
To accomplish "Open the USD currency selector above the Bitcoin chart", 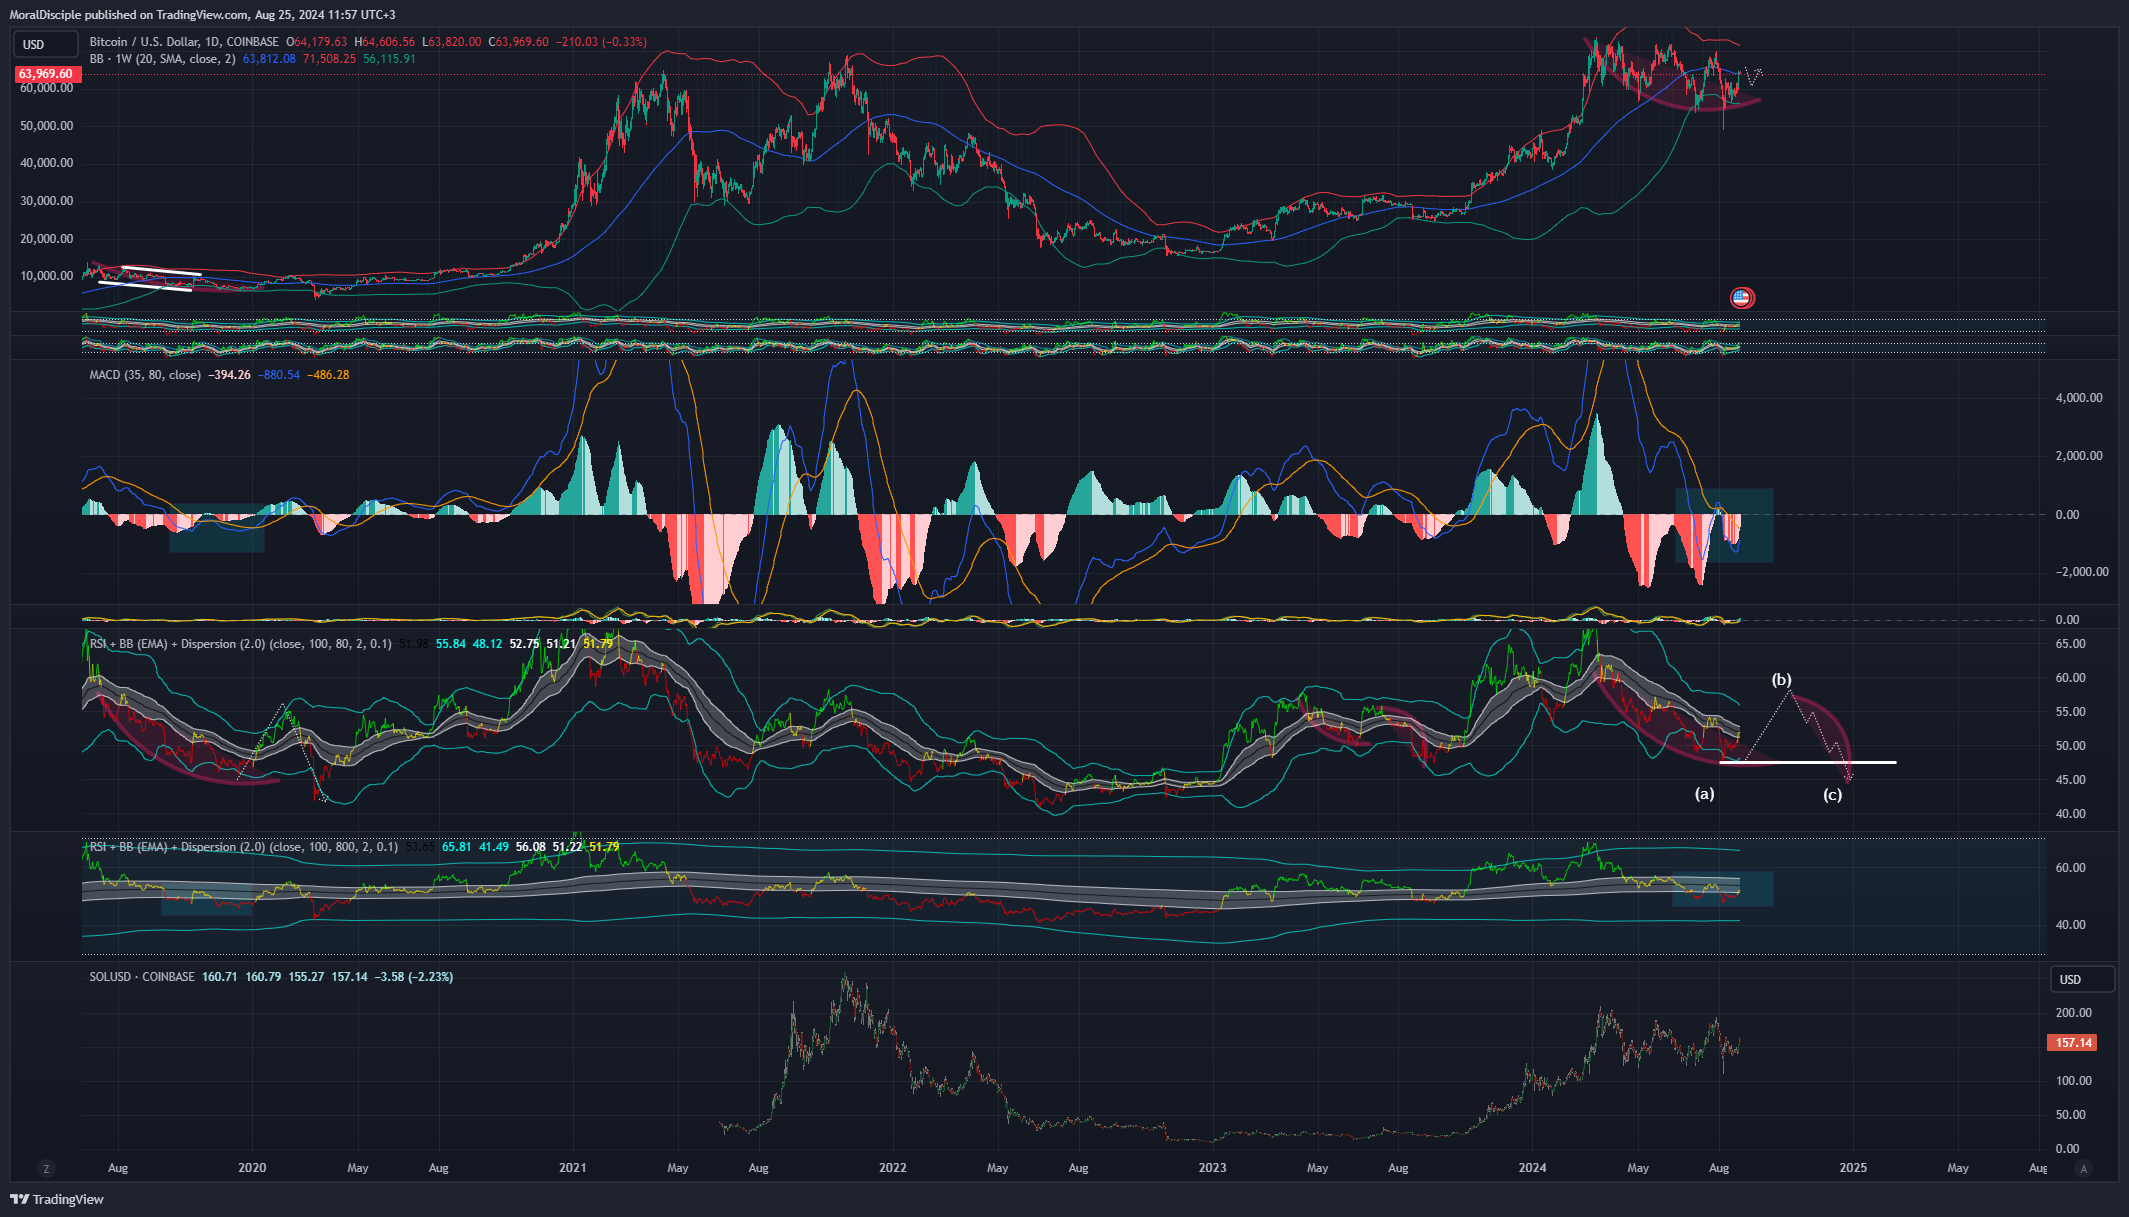I will click(x=46, y=44).
